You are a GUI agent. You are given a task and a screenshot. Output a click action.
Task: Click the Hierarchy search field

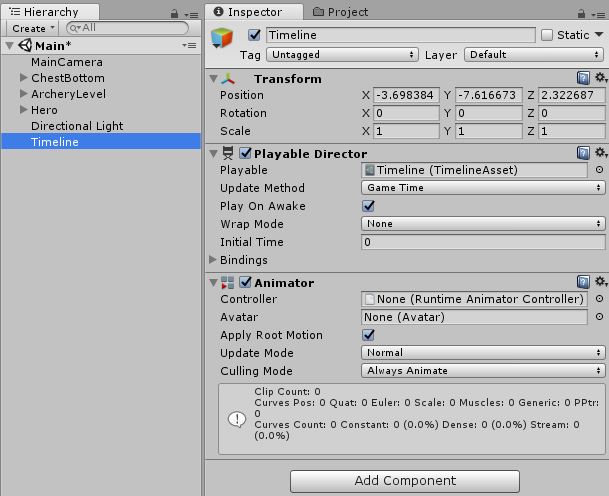[x=127, y=28]
